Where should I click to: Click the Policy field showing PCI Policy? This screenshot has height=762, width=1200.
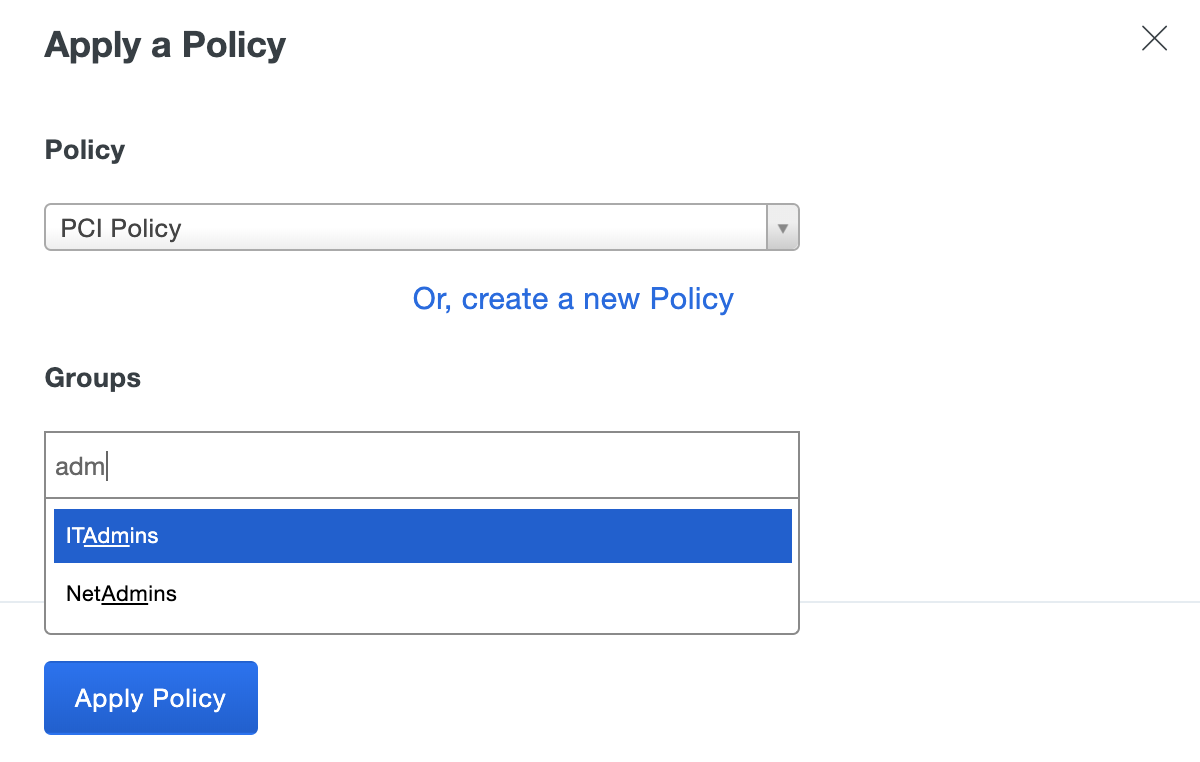400,227
